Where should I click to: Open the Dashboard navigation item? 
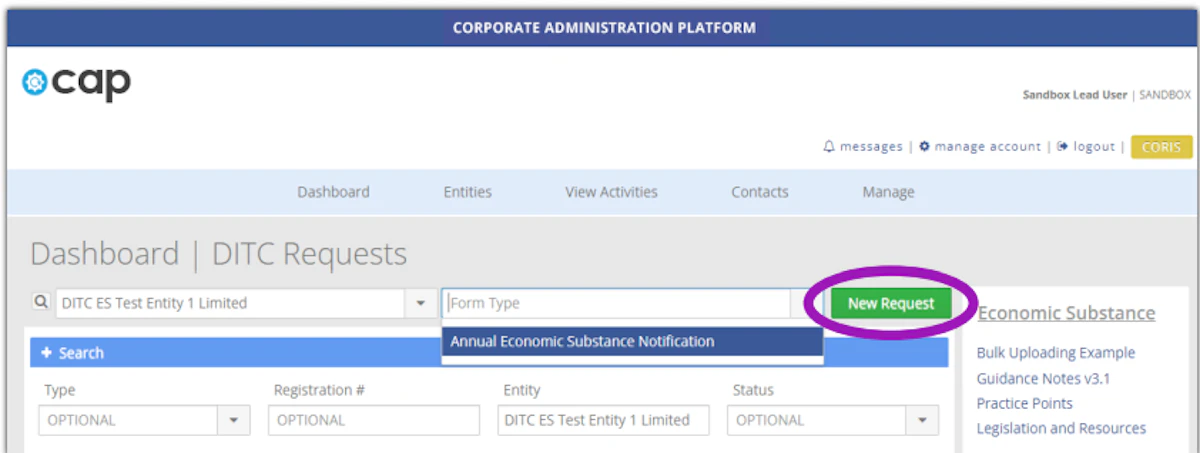333,192
